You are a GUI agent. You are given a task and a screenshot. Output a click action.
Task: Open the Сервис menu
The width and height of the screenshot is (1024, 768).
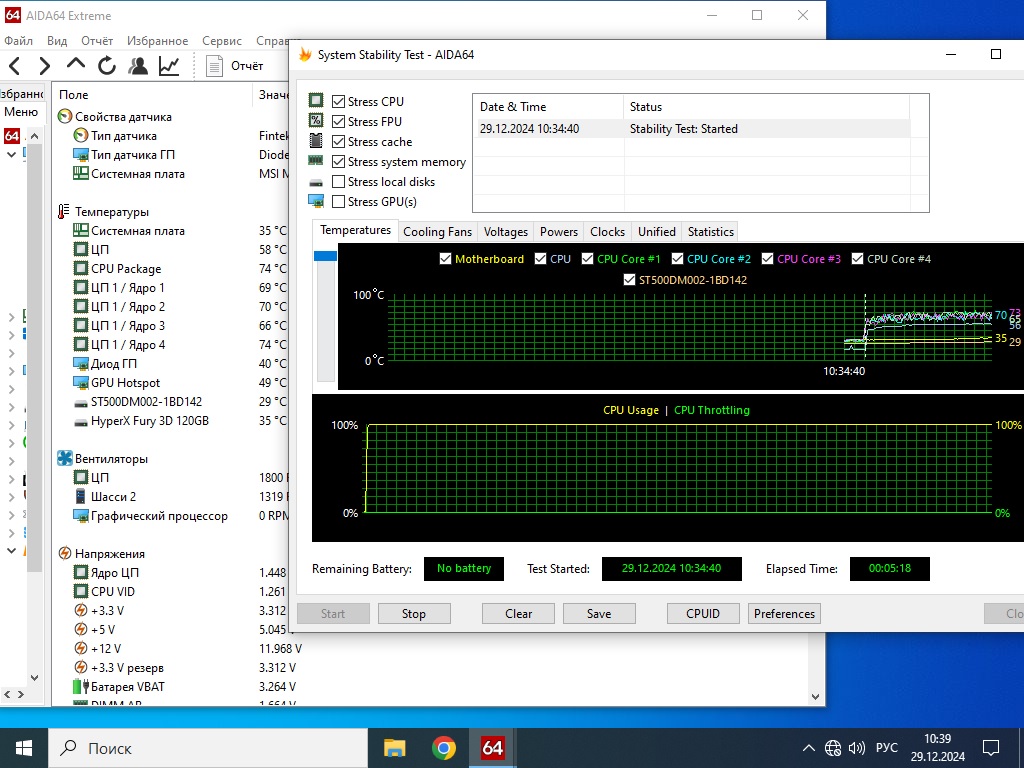(221, 41)
